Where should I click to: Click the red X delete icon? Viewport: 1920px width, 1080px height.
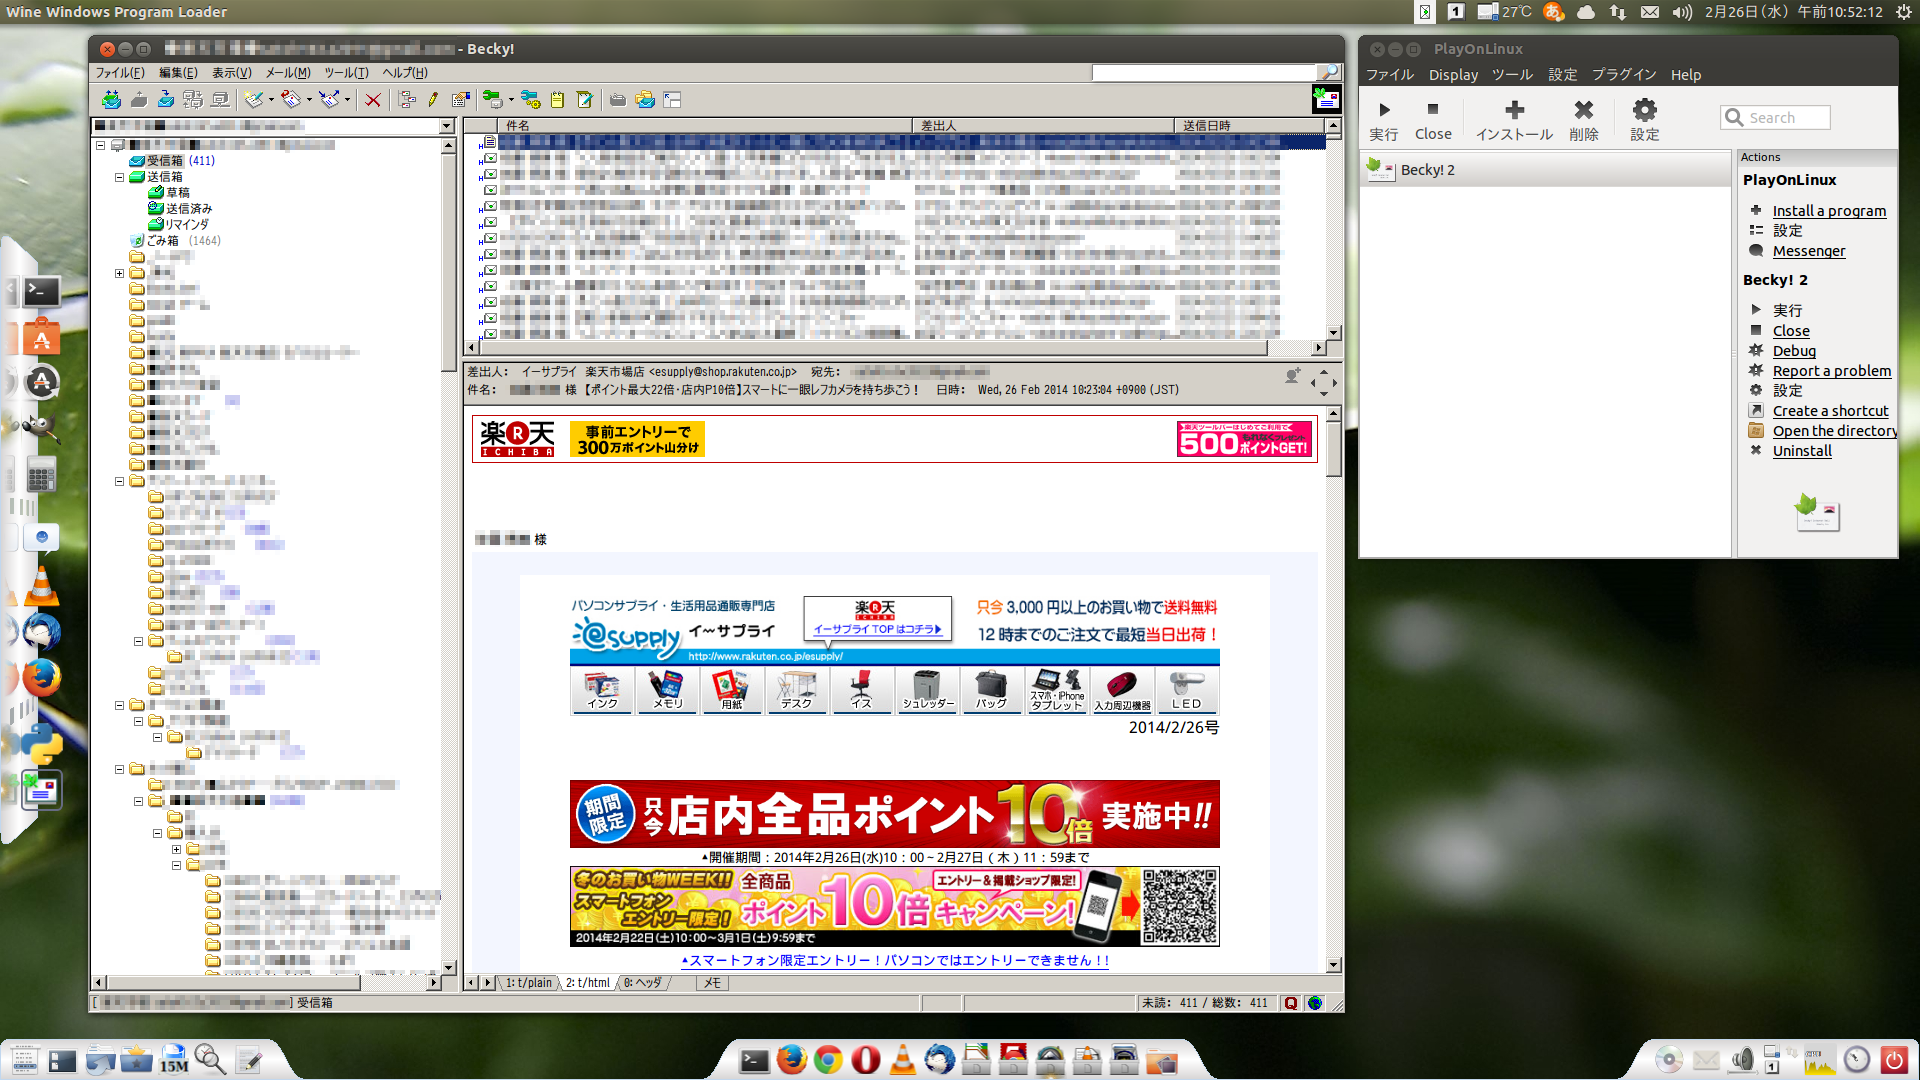[373, 99]
